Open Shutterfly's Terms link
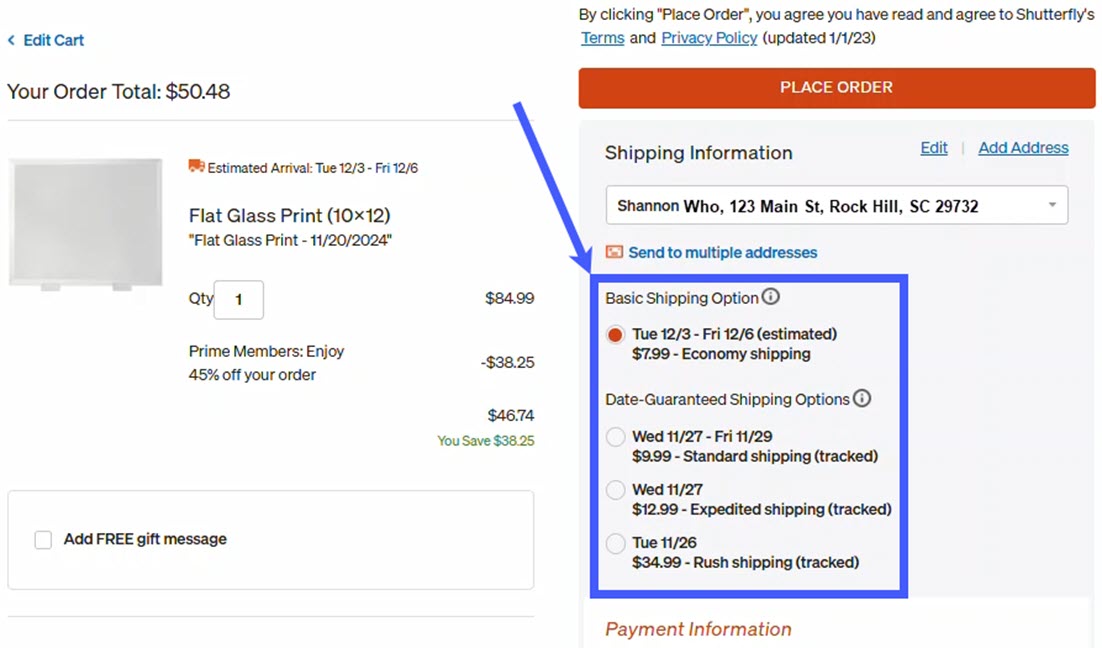 pos(602,38)
